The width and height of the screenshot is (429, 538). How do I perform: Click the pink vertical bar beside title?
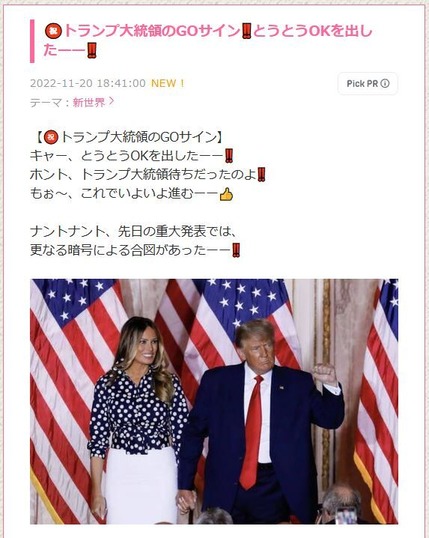pyautogui.click(x=32, y=41)
